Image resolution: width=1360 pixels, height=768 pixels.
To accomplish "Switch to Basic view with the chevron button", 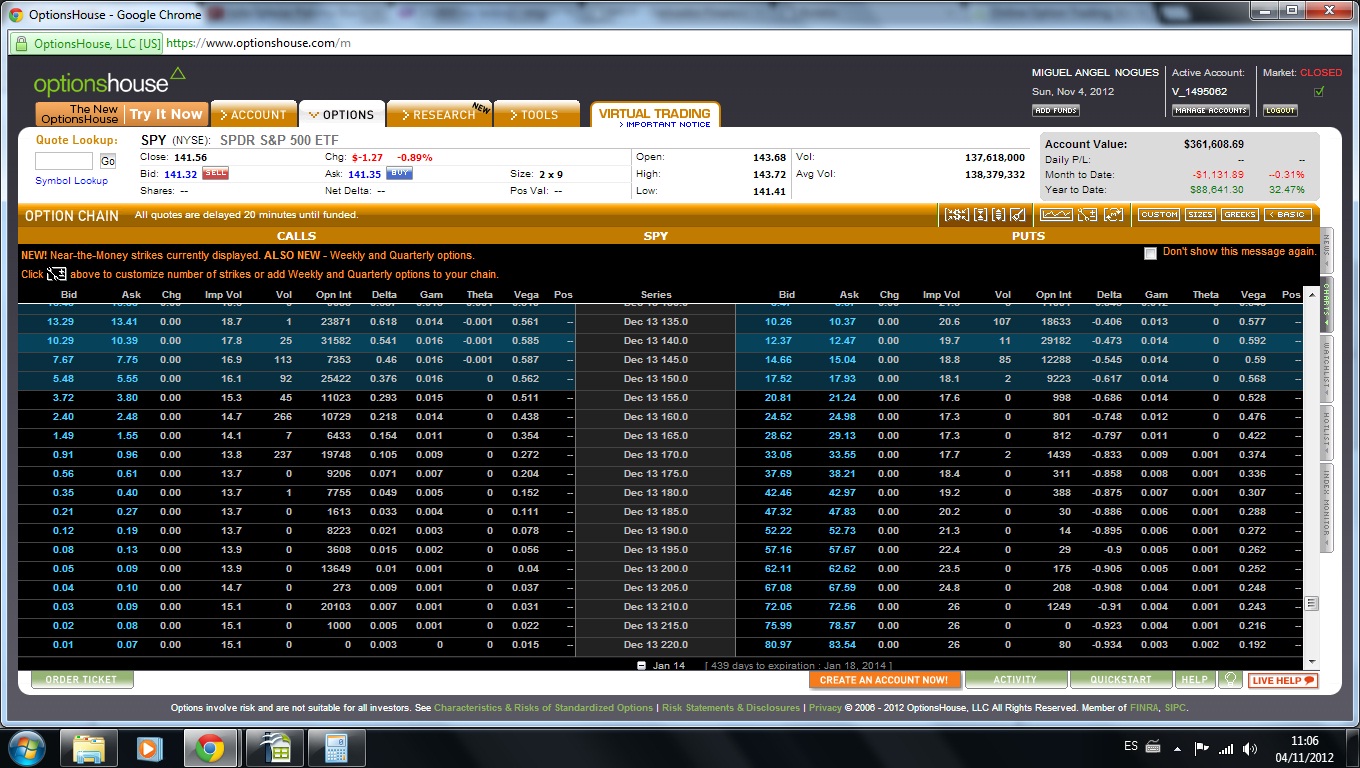I will coord(1288,215).
